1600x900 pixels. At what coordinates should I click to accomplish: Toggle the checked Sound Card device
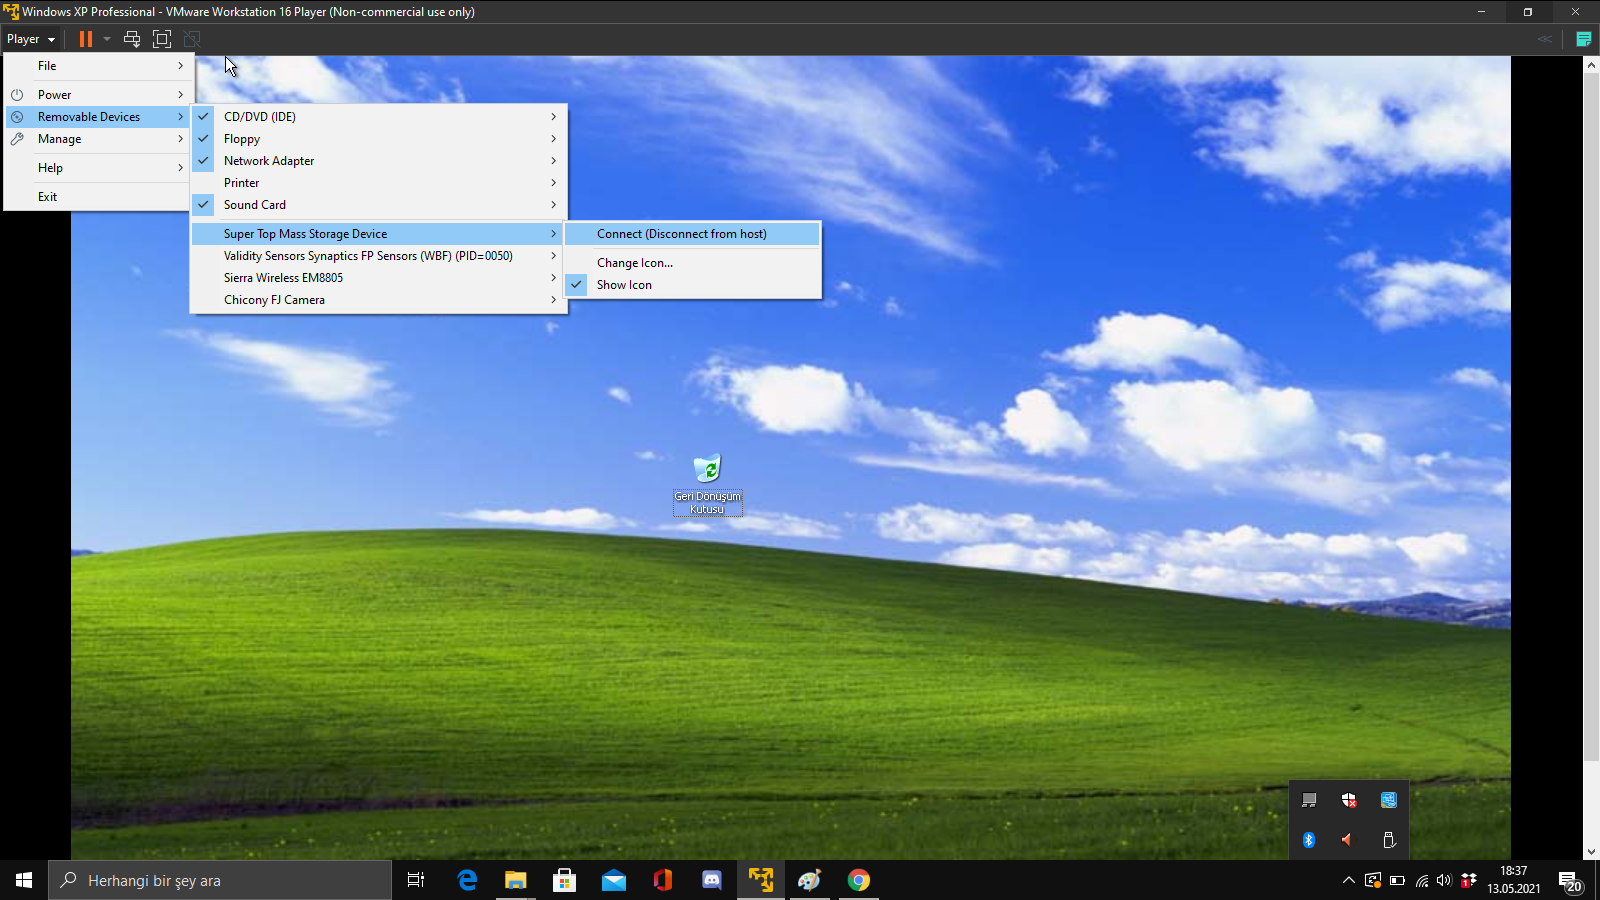pos(378,205)
